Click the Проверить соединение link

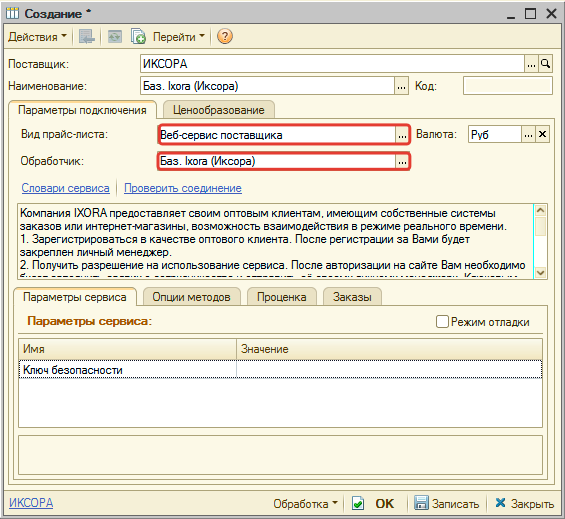coord(183,188)
